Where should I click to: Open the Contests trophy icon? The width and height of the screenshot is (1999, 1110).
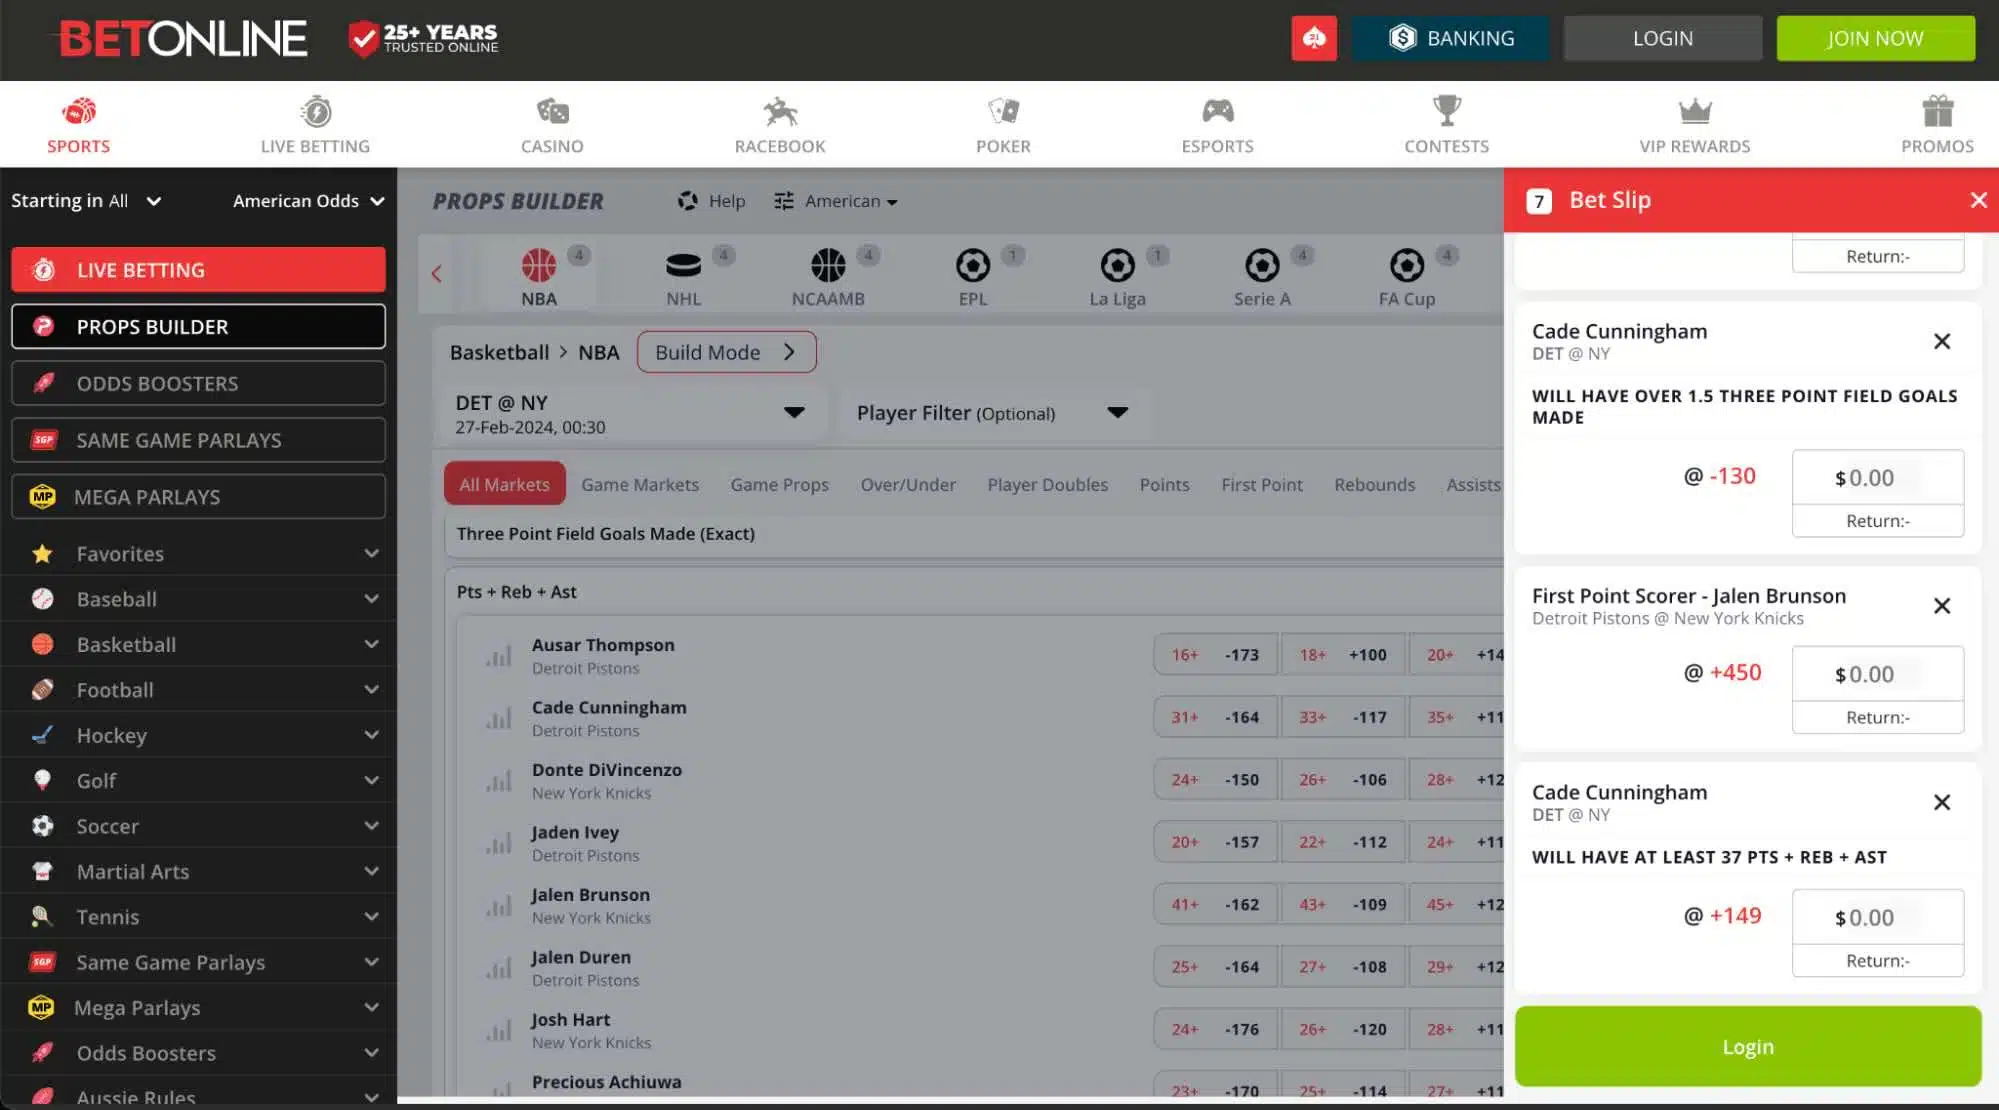coord(1446,112)
